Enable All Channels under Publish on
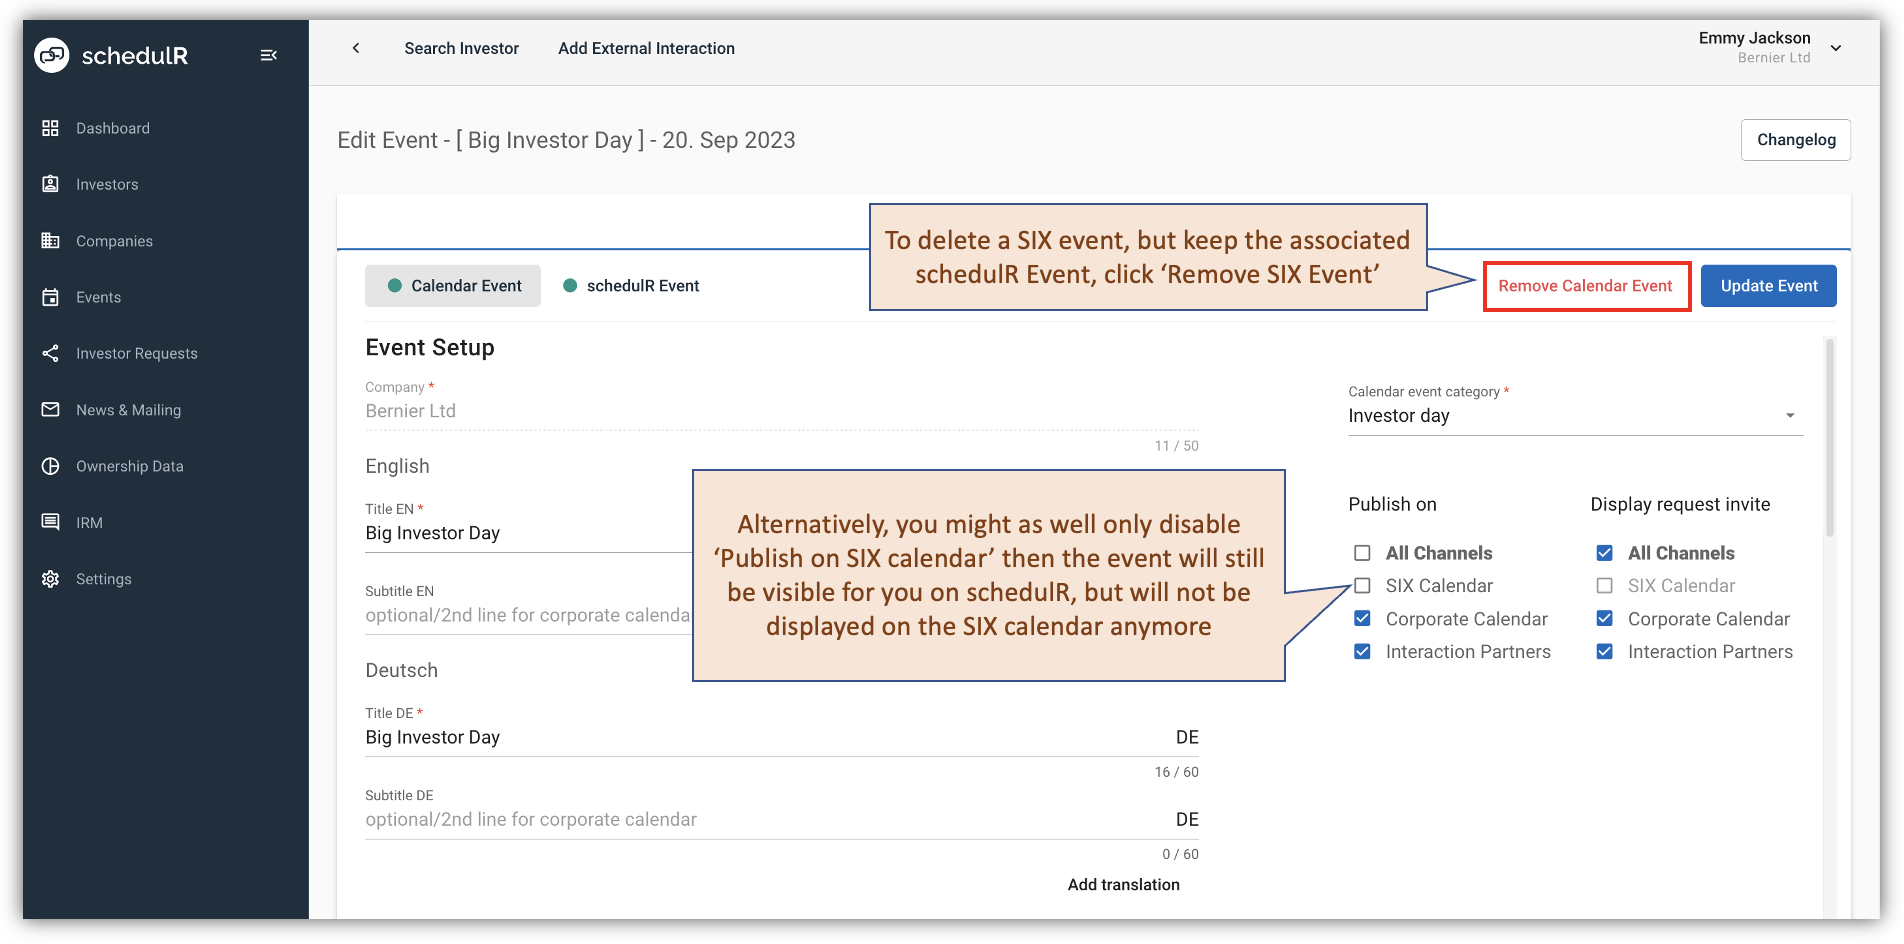 click(1361, 552)
